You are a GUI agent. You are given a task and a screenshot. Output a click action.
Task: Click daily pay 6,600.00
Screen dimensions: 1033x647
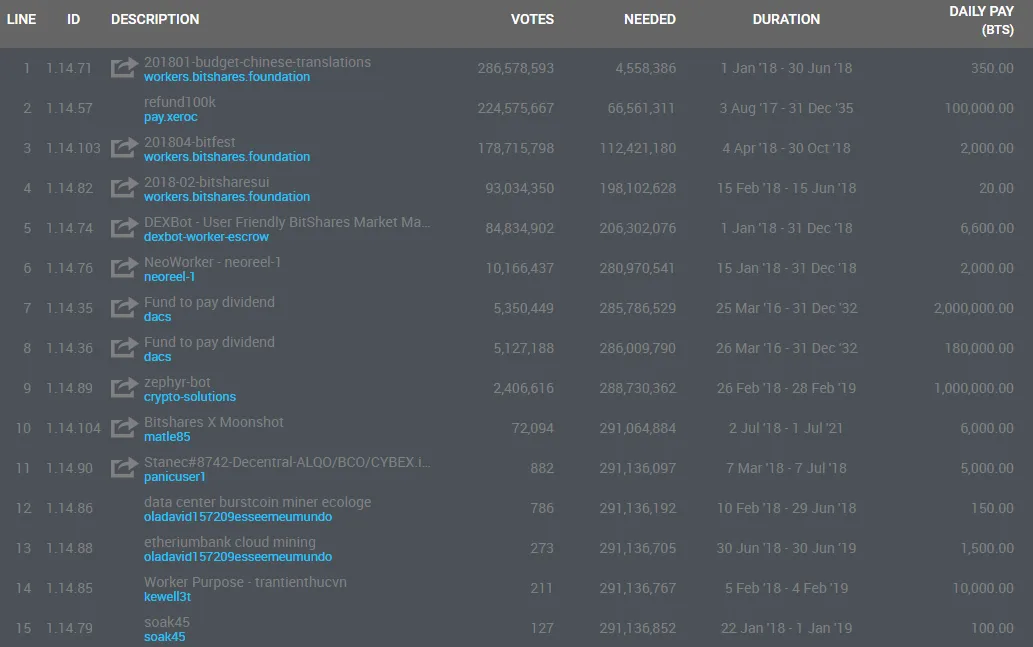[987, 228]
